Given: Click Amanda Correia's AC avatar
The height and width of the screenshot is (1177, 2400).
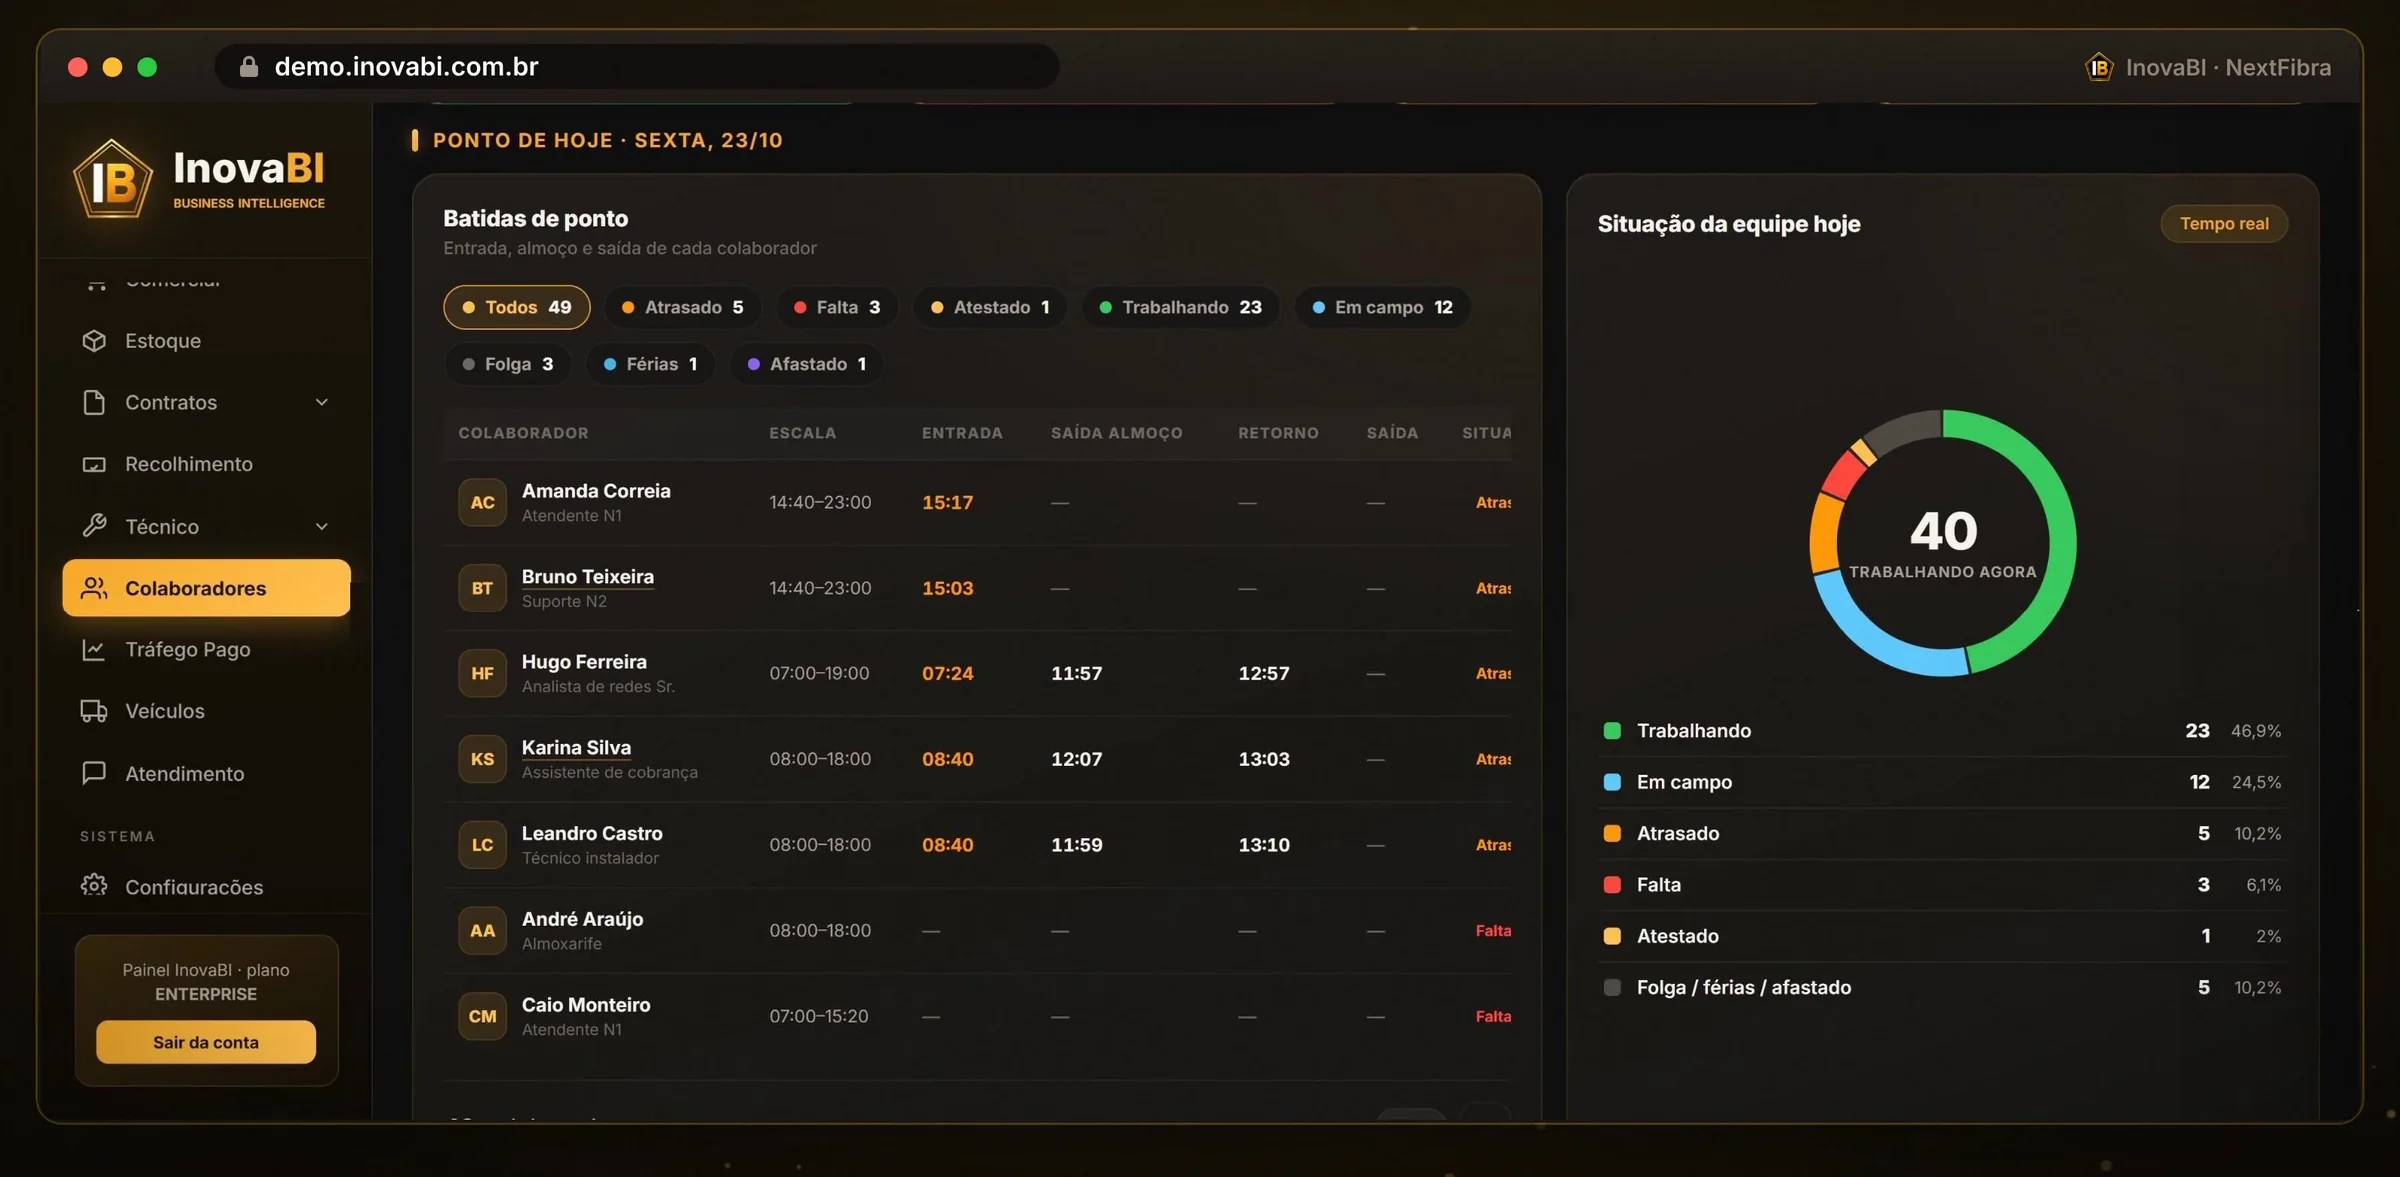Looking at the screenshot, I should click(482, 502).
